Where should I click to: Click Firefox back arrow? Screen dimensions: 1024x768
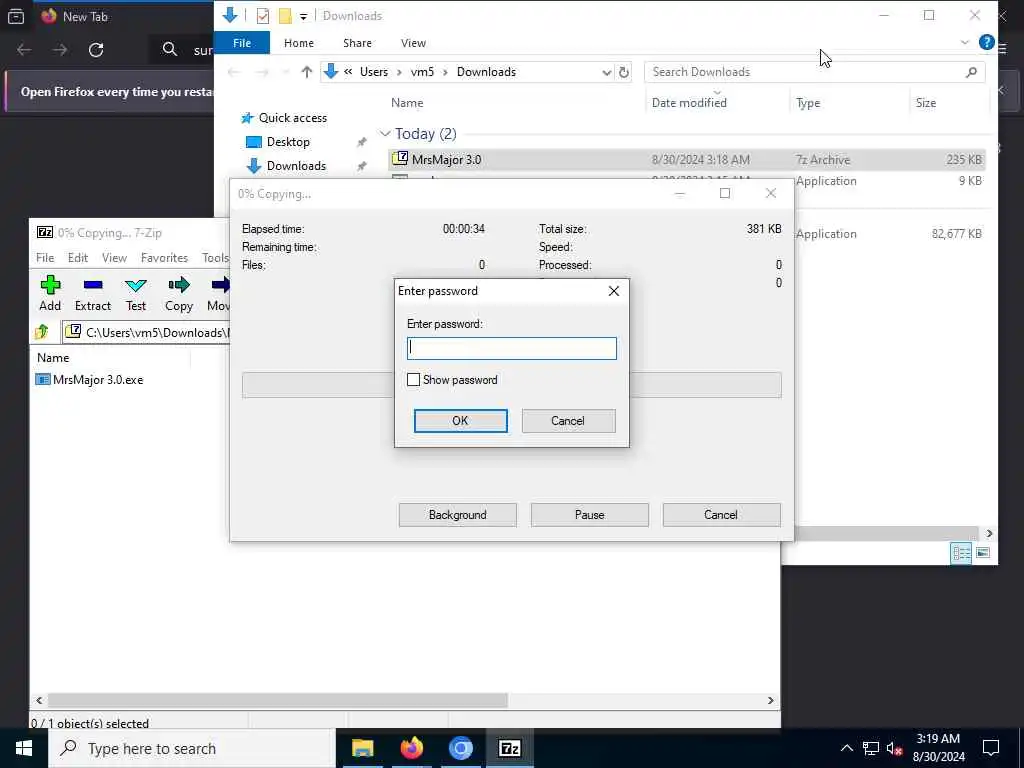point(24,50)
